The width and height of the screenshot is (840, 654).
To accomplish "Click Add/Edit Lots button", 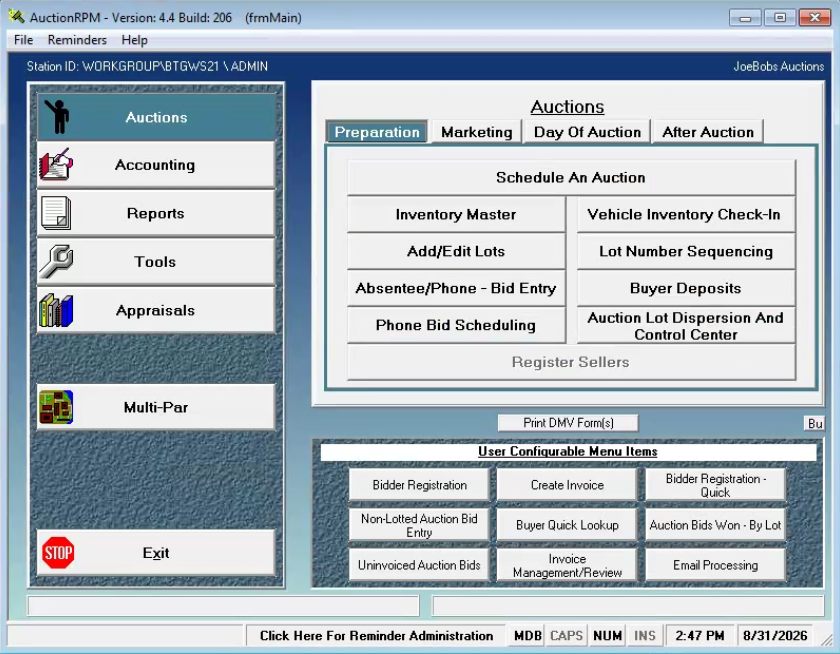I will [456, 251].
